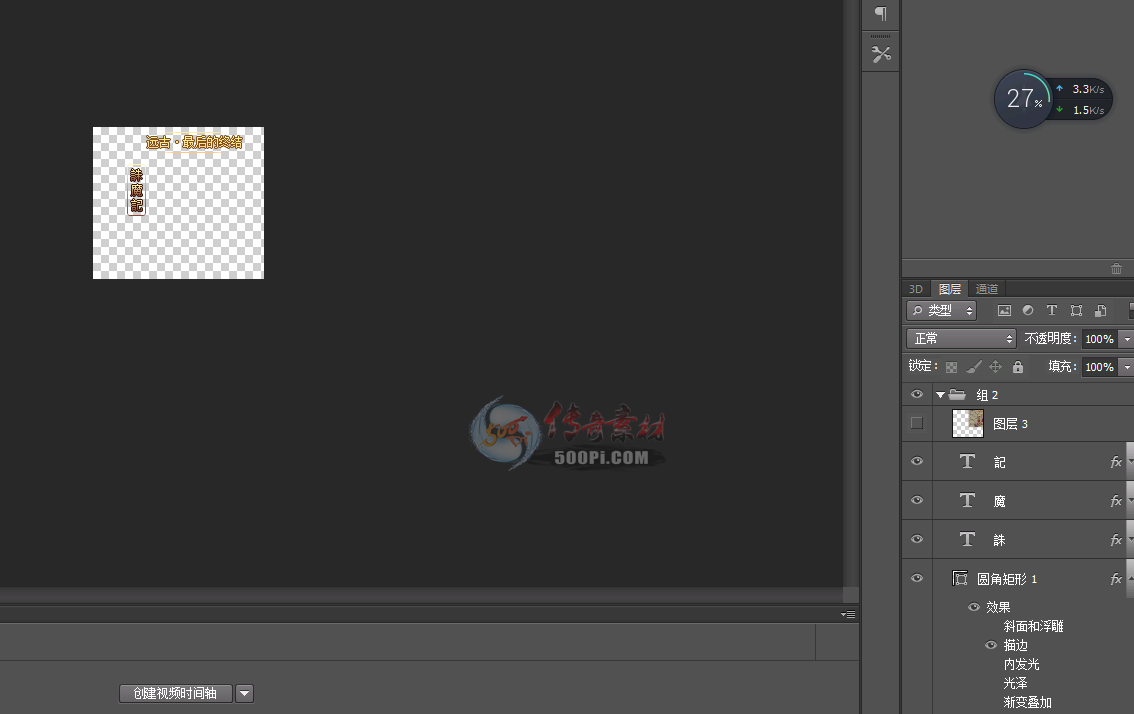Open the 类型 filter type dropdown
This screenshot has width=1134, height=714.
[x=941, y=310]
